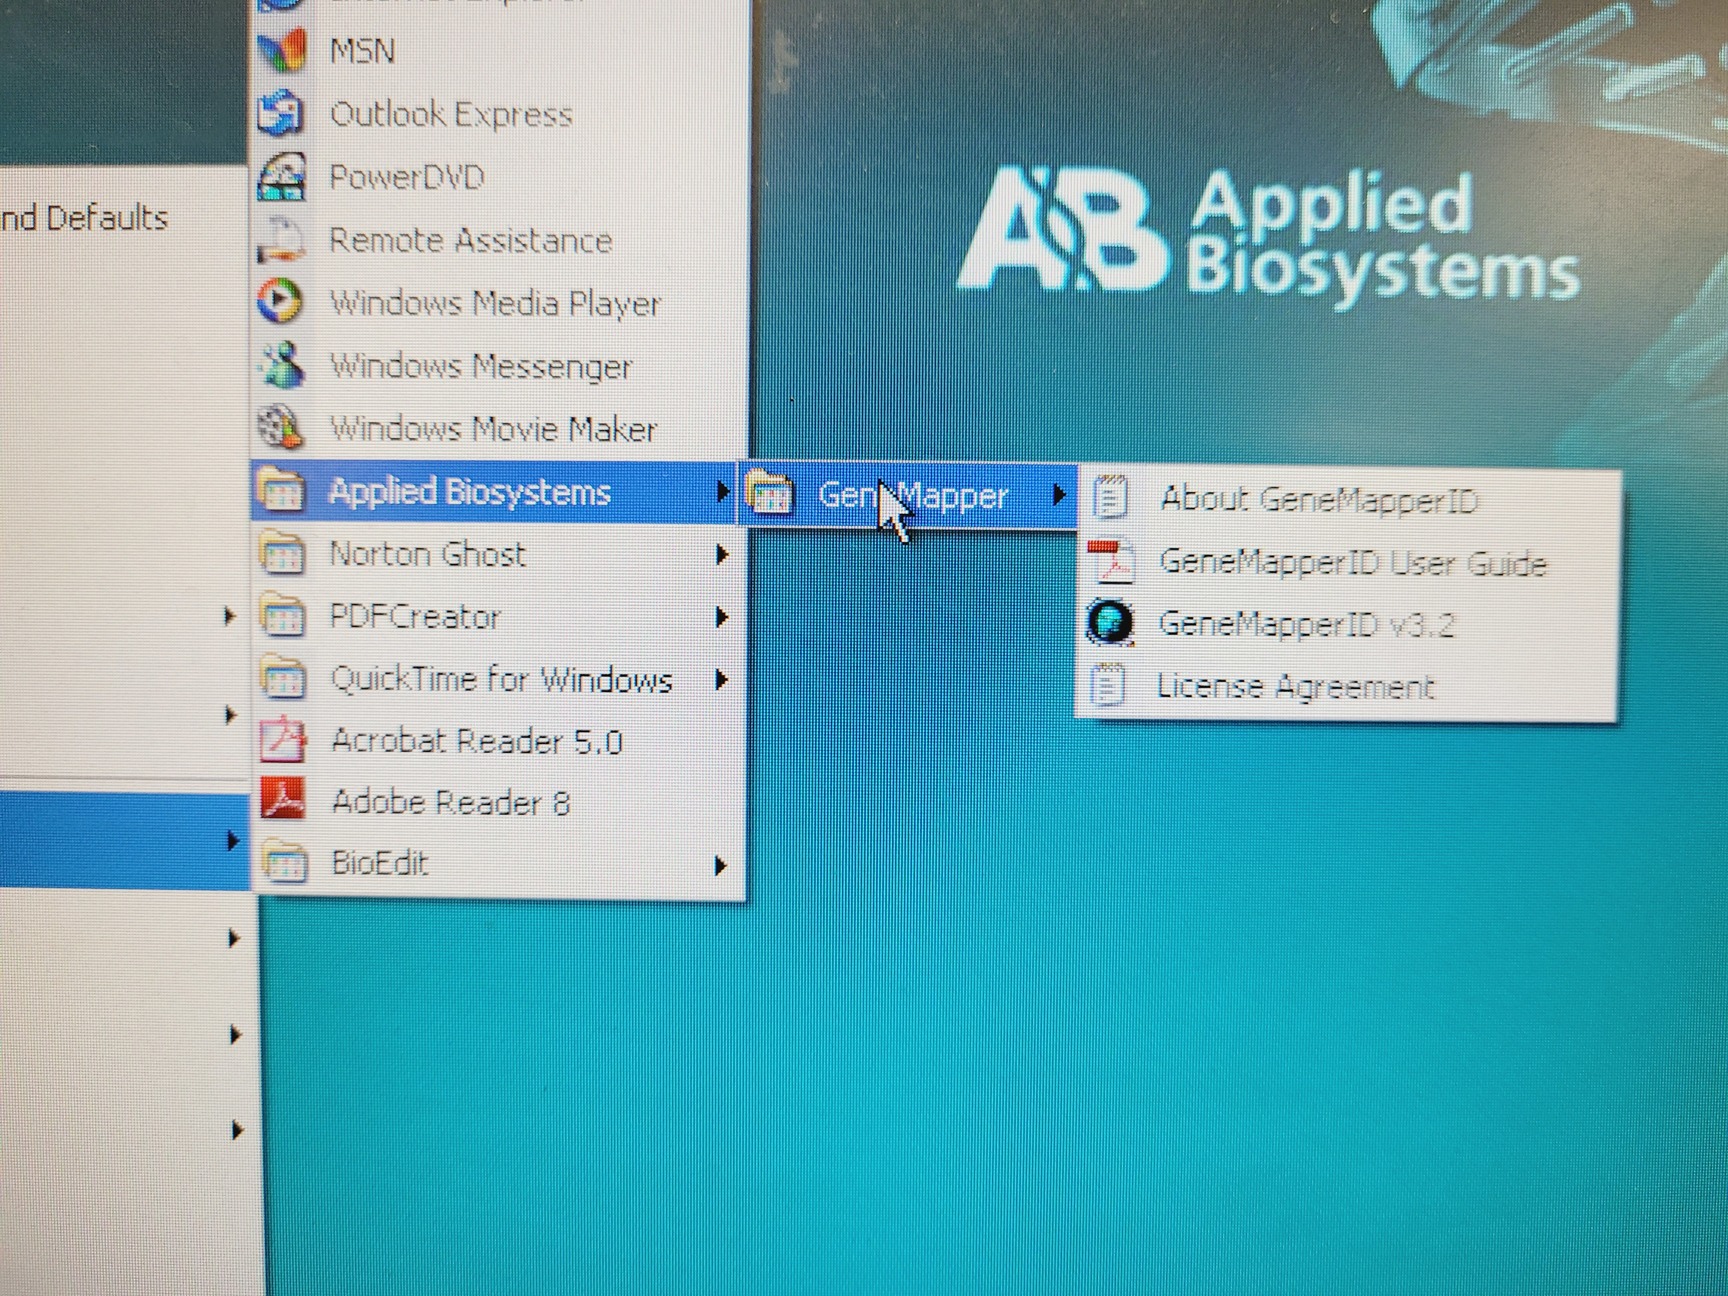Click the License Agreement document icon
Viewport: 1728px width, 1296px height.
tap(1108, 686)
